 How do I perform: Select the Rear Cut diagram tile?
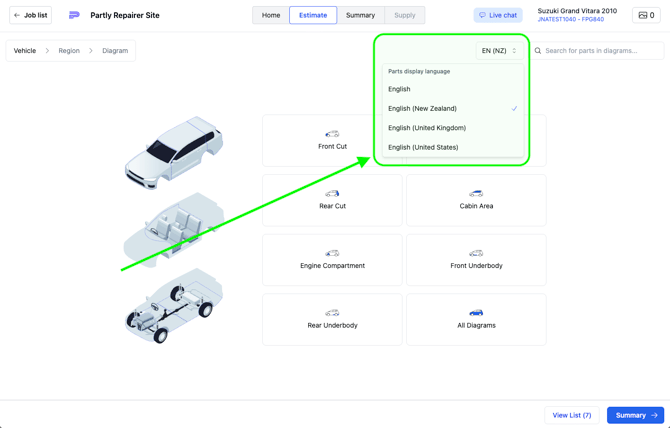click(332, 200)
